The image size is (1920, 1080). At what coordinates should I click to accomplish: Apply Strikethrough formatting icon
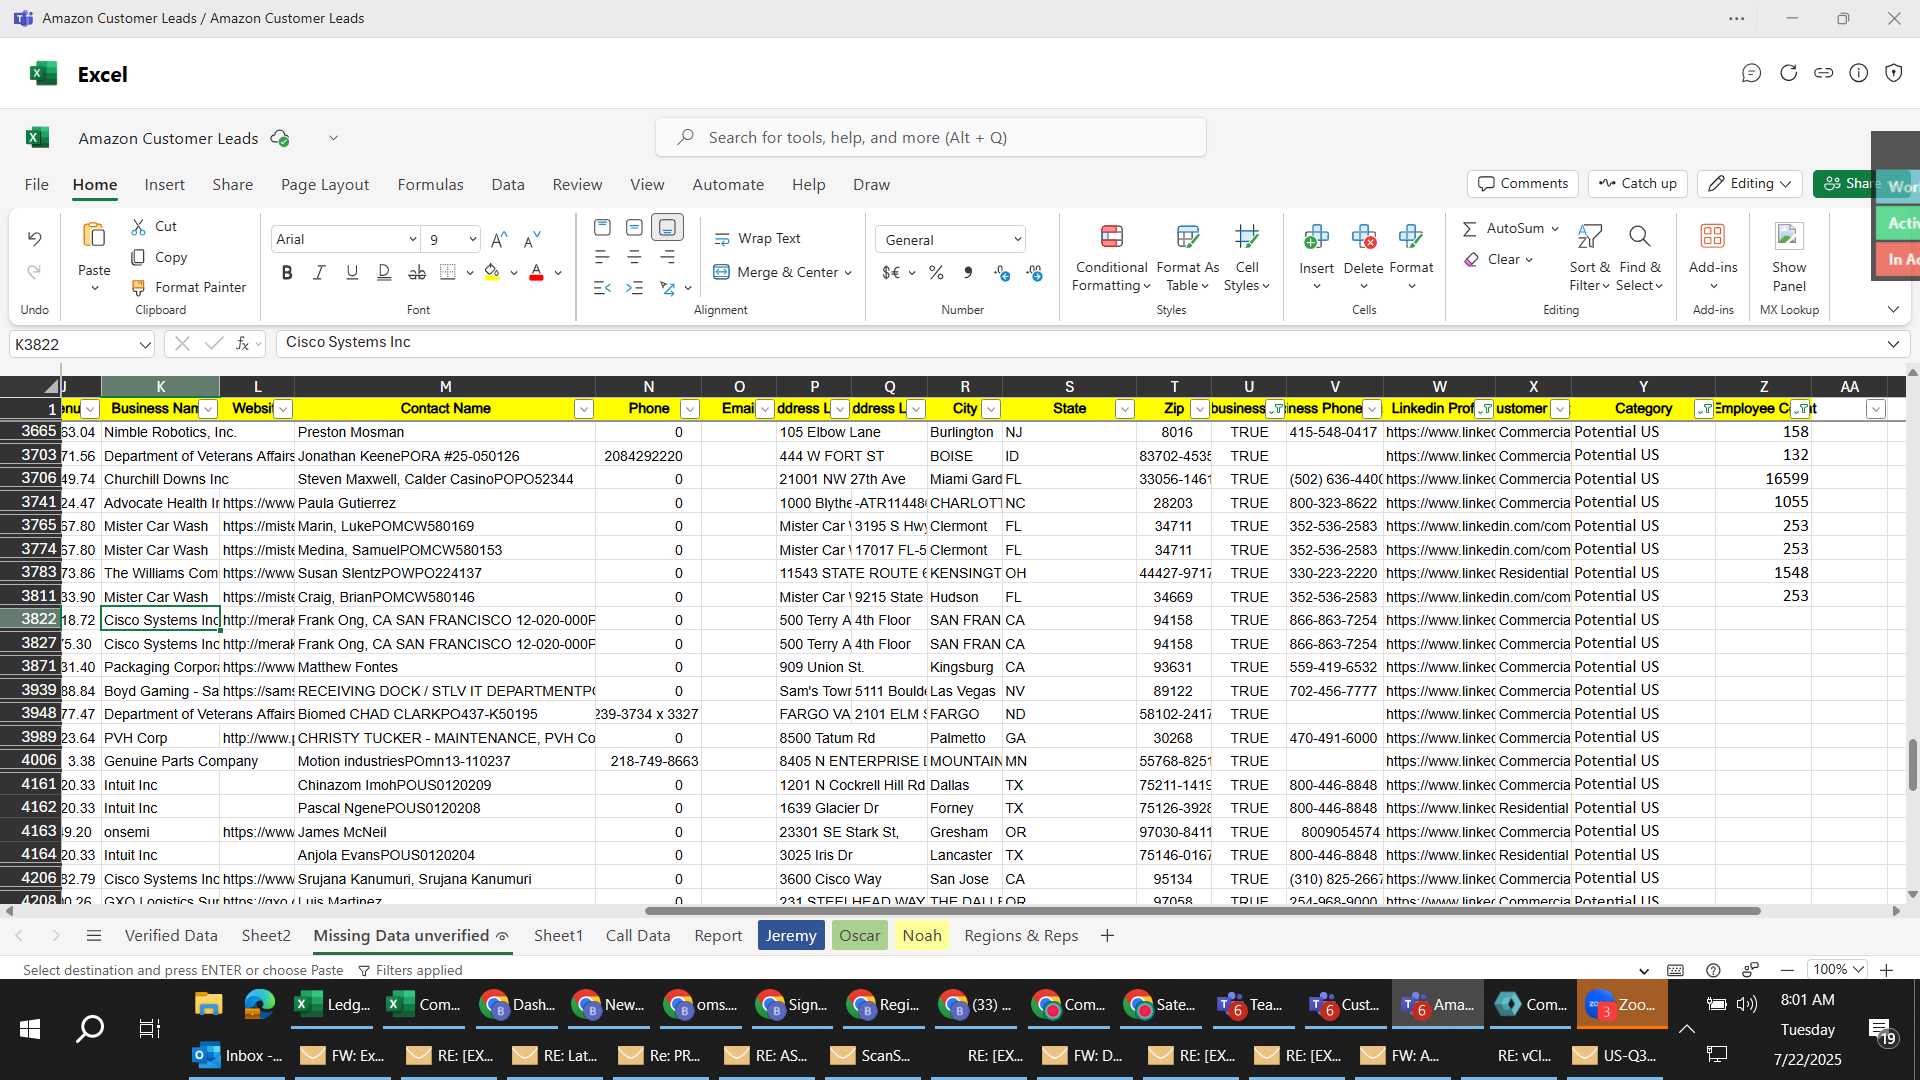tap(417, 272)
